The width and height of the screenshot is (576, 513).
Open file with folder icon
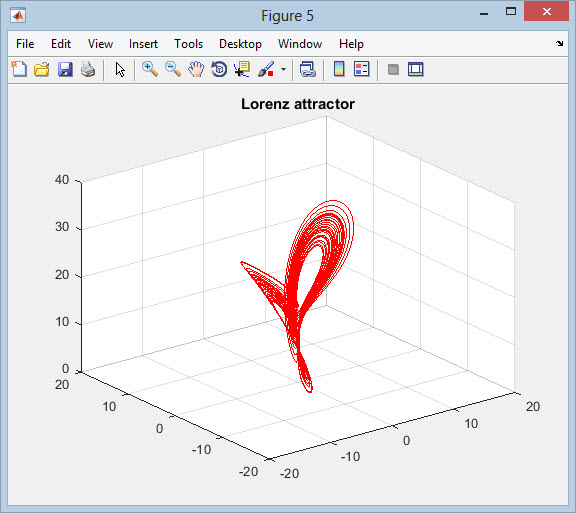tap(42, 69)
